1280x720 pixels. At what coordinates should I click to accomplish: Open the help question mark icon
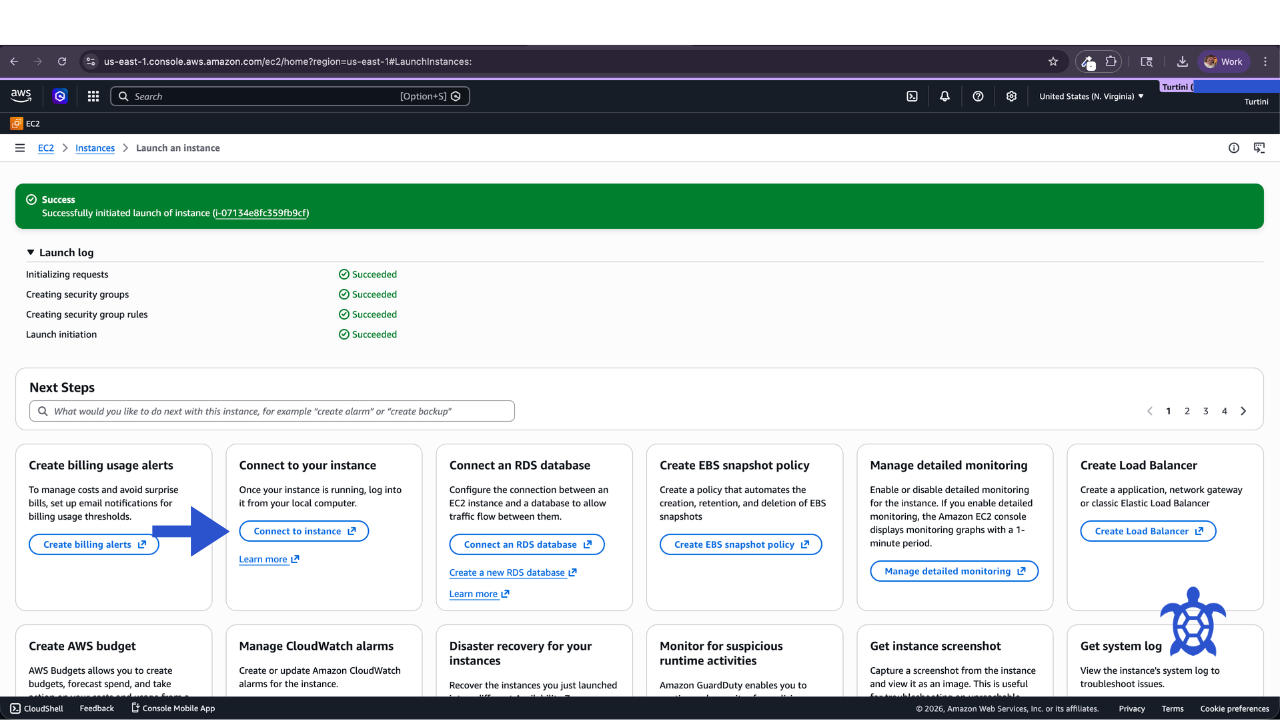(978, 96)
